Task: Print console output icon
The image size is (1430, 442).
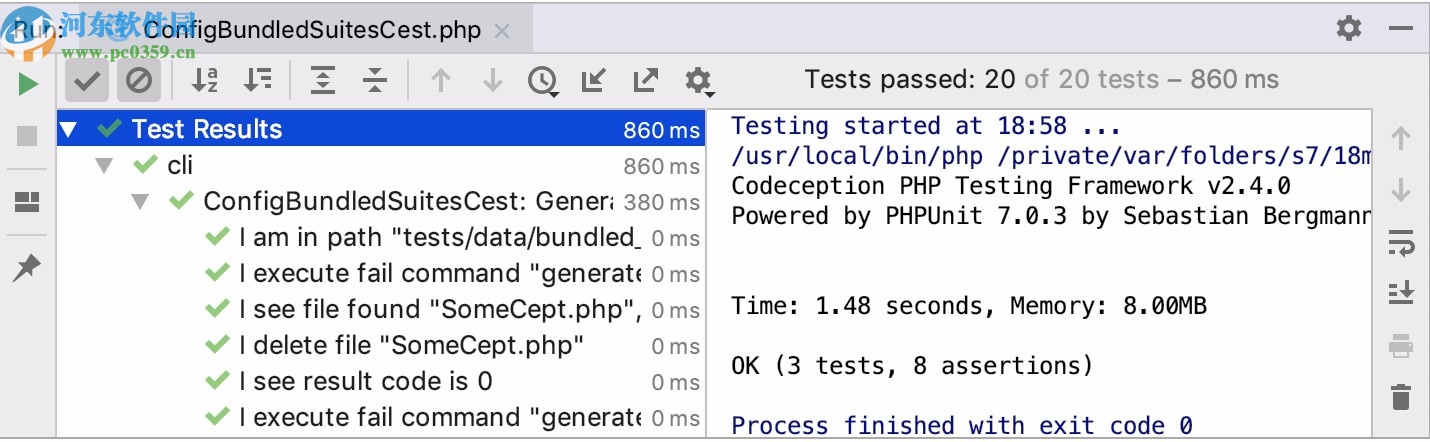Action: [x=1401, y=346]
